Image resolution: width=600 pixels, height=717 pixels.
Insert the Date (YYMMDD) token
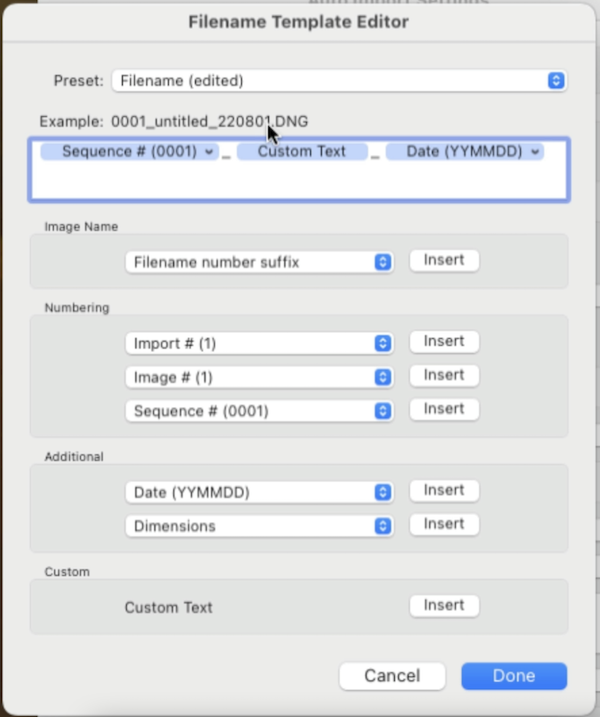pos(444,490)
